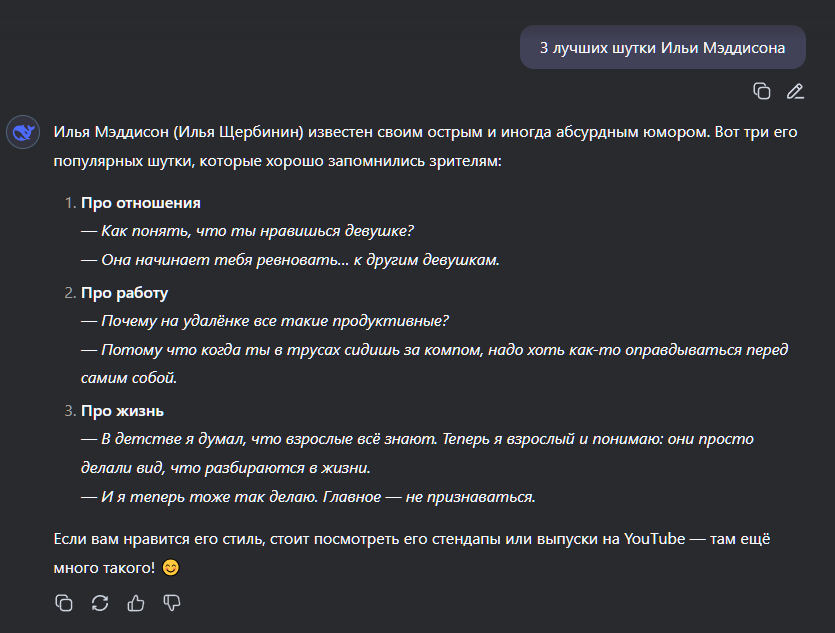Click the heading "Про отношения"
This screenshot has height=633, width=835.
(141, 203)
